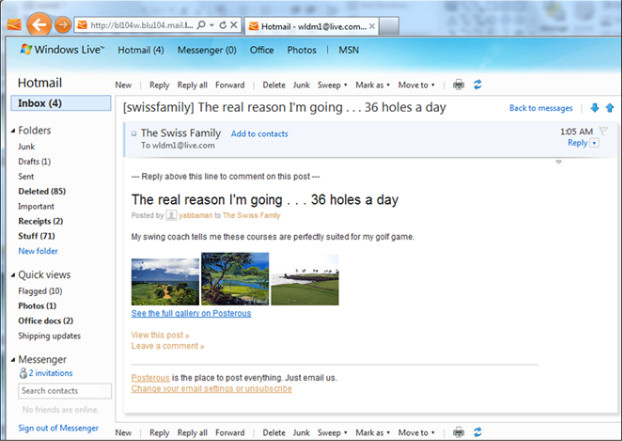Click the refresh icon in the address bar
The width and height of the screenshot is (622, 441).
[x=223, y=25]
